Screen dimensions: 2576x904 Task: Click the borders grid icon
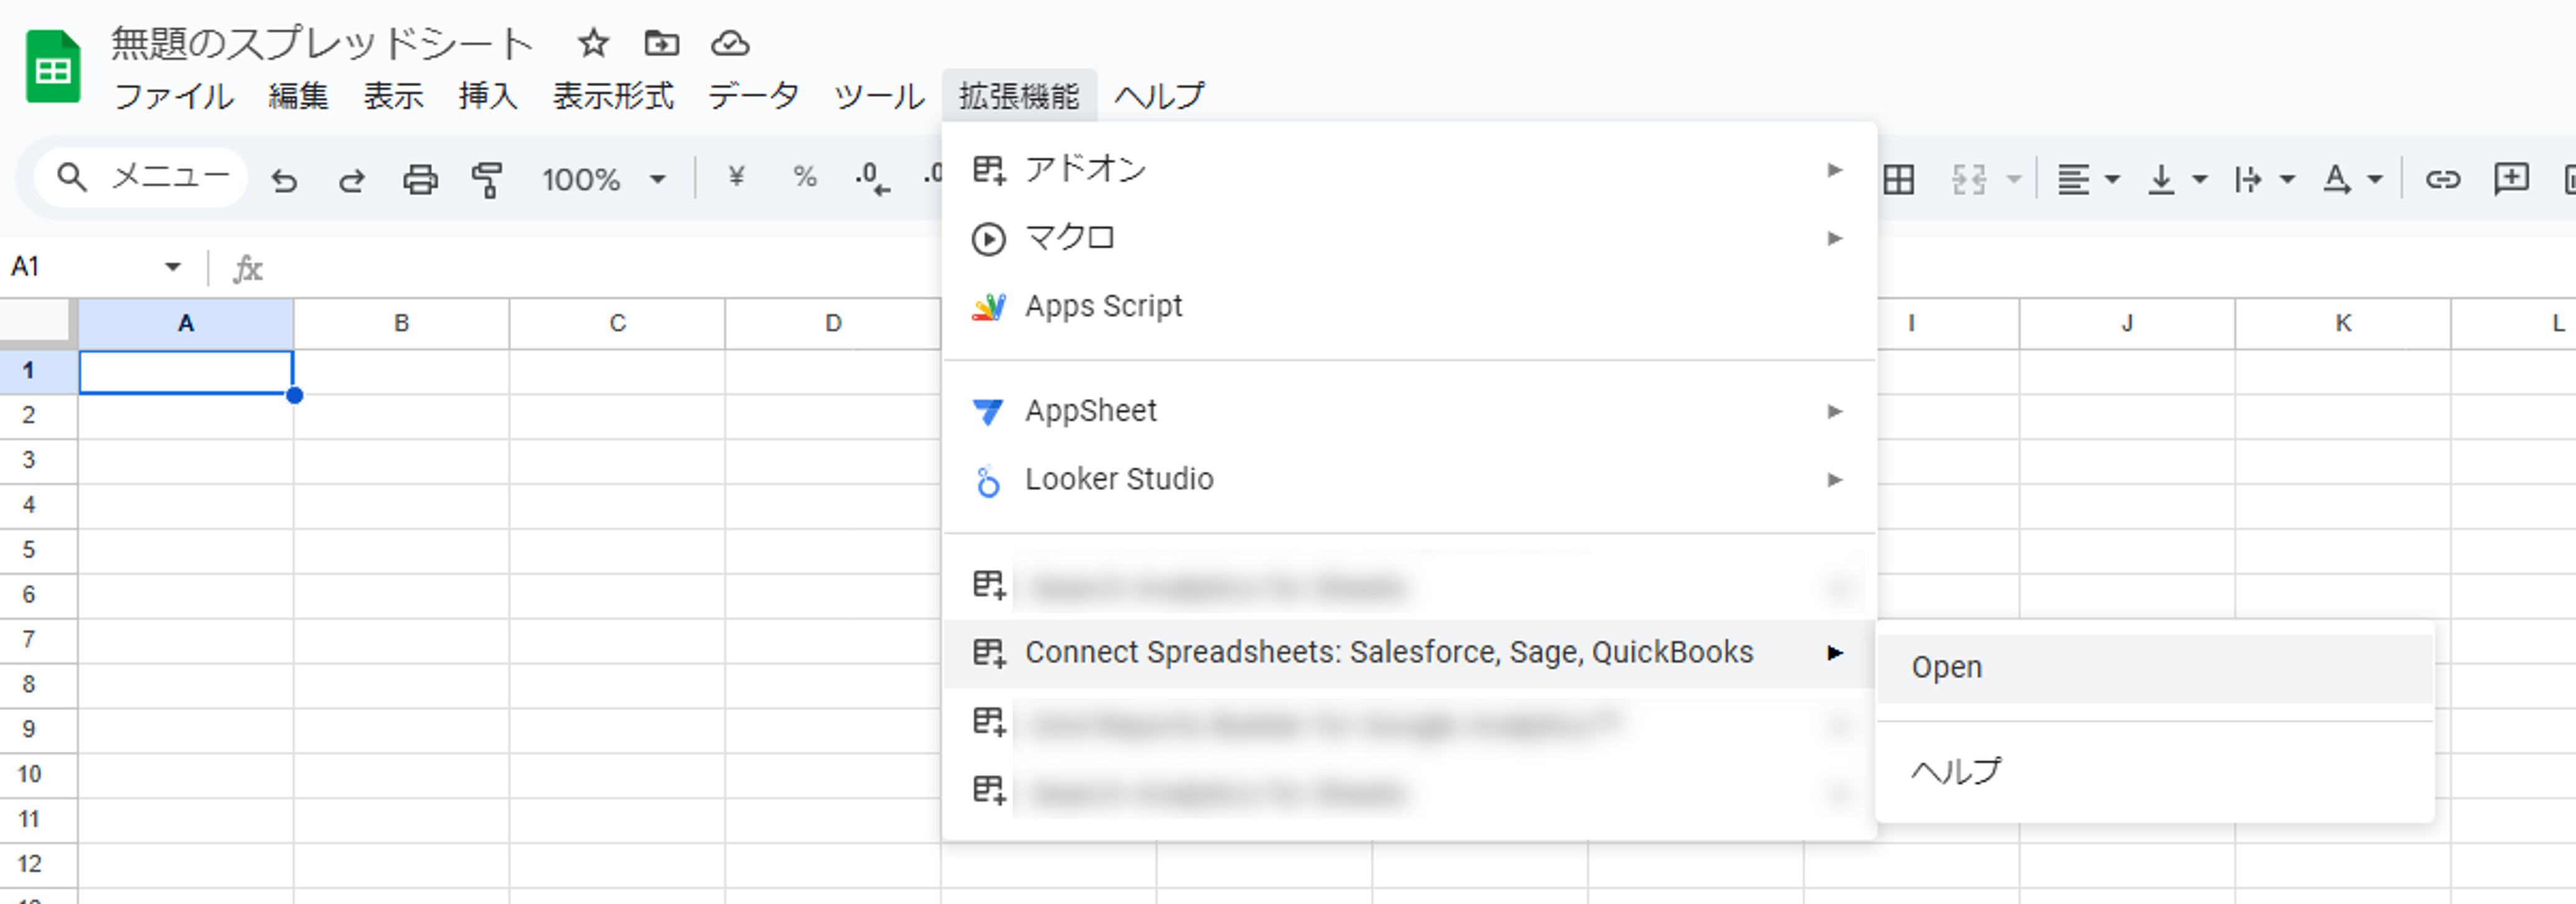1898,180
